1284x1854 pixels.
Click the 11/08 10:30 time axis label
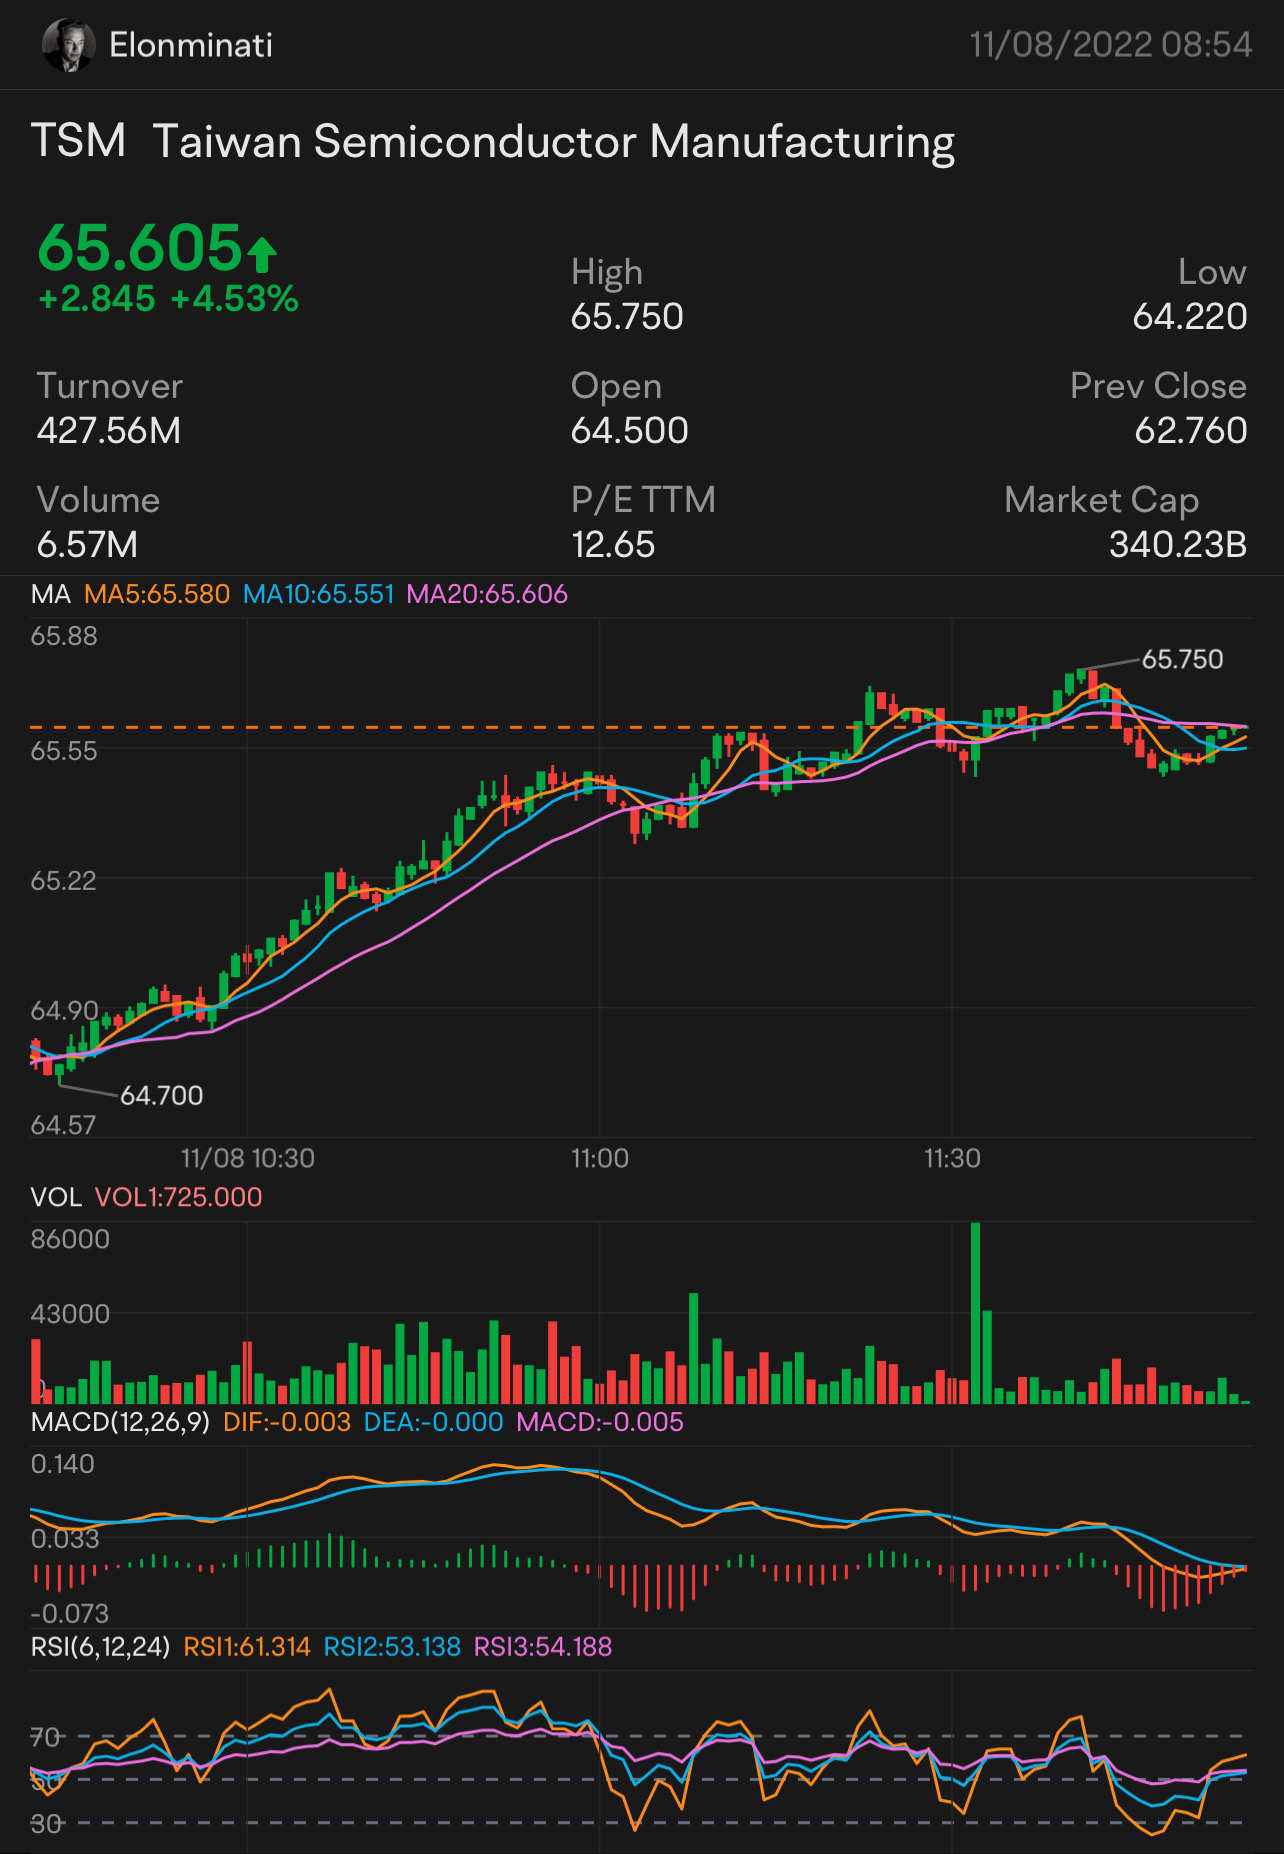point(248,1158)
